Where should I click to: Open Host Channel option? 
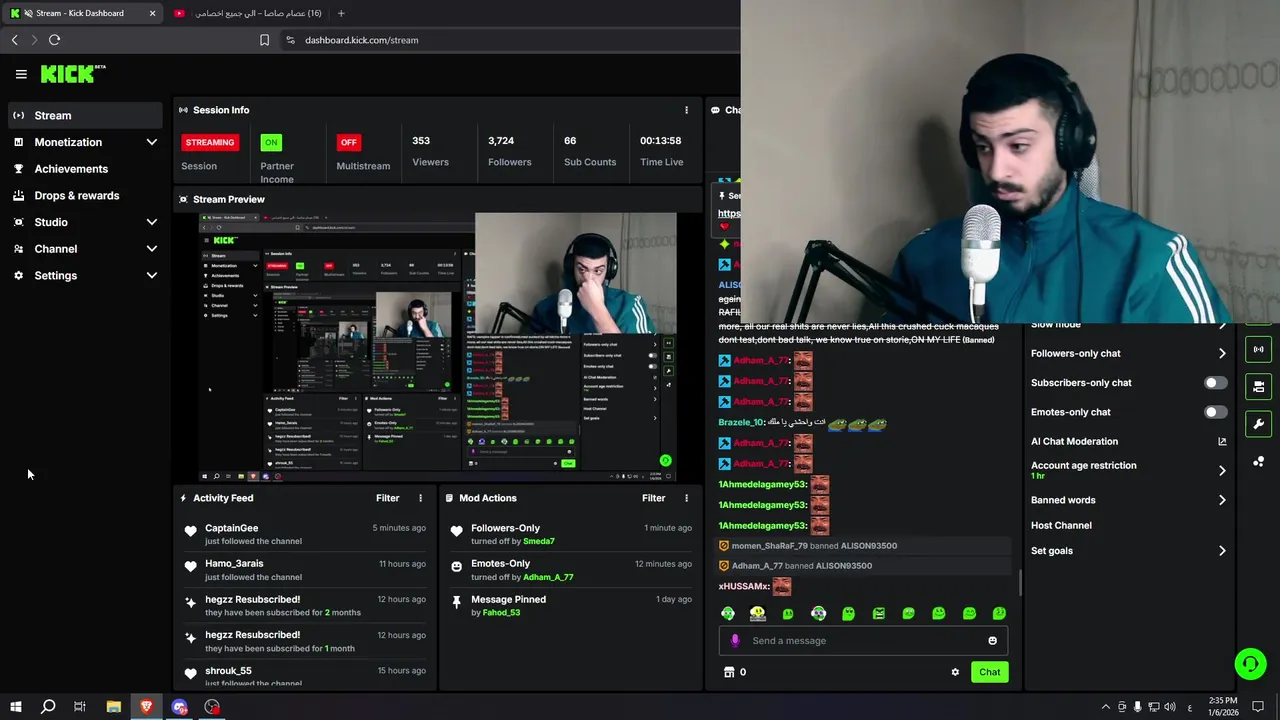pos(1061,525)
